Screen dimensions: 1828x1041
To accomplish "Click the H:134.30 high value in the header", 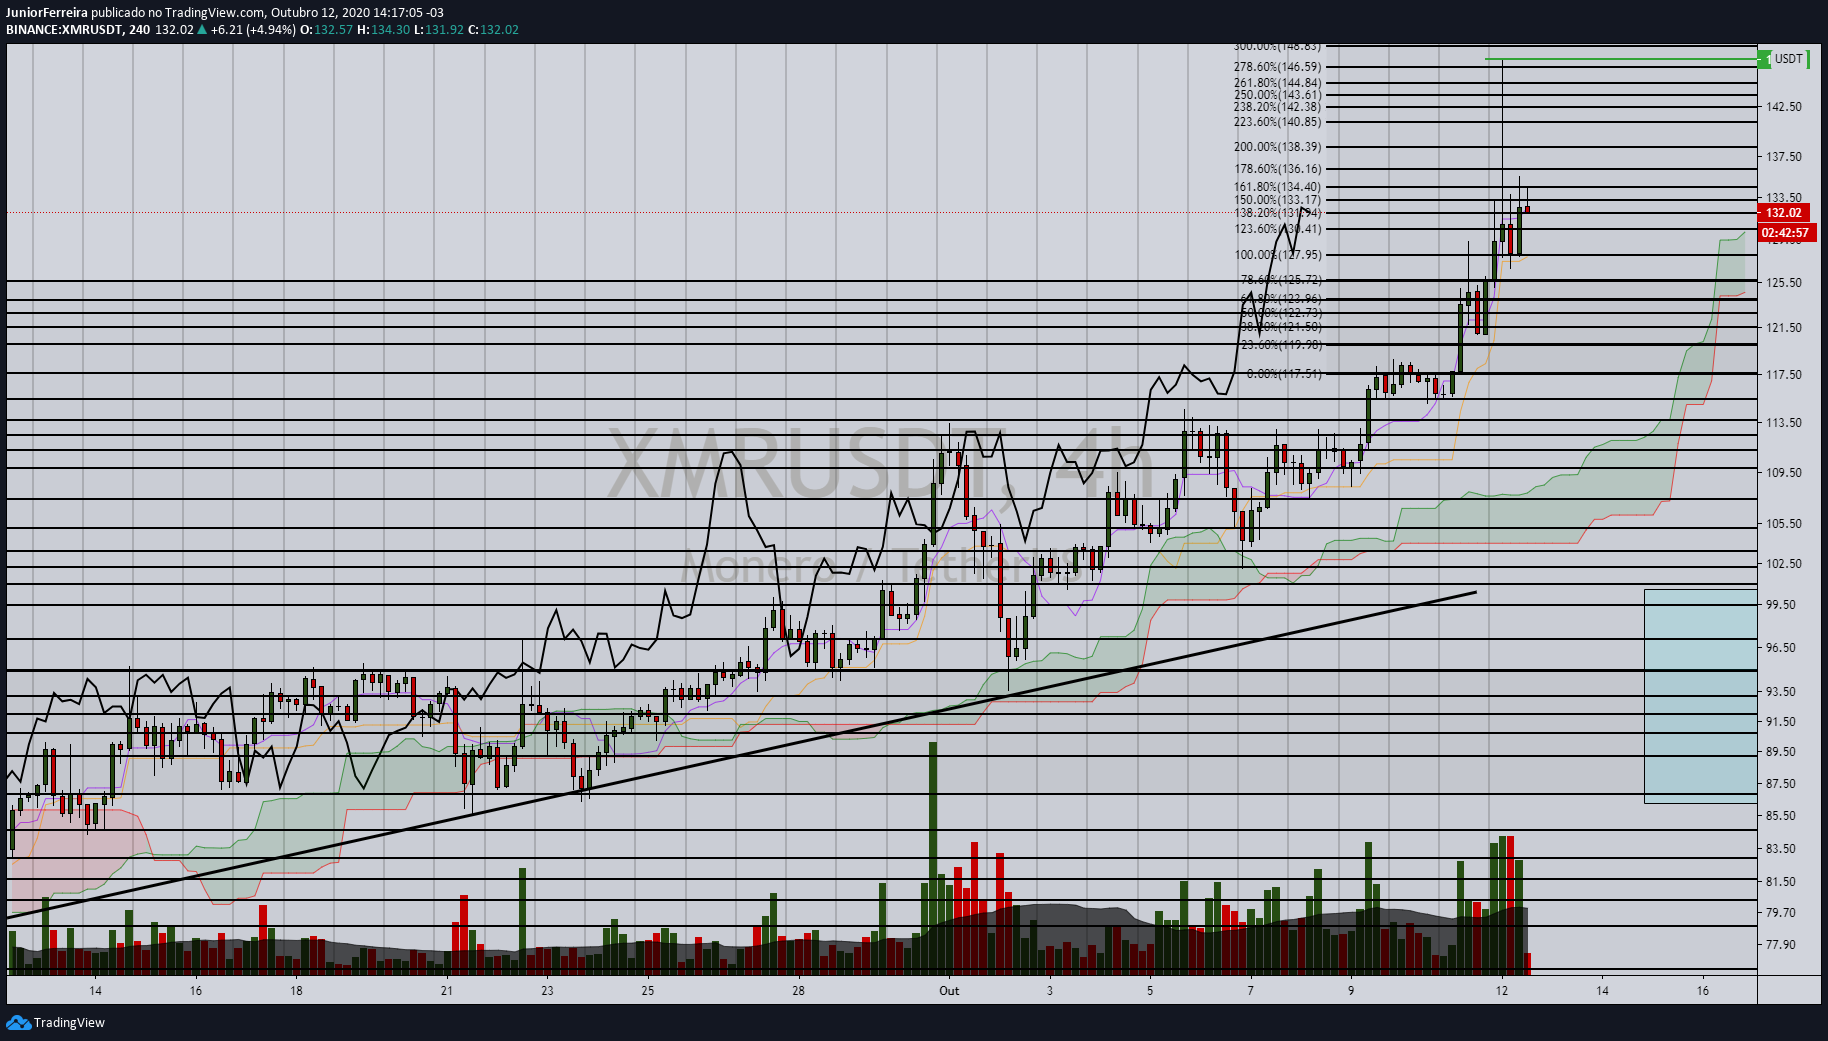I will point(384,30).
